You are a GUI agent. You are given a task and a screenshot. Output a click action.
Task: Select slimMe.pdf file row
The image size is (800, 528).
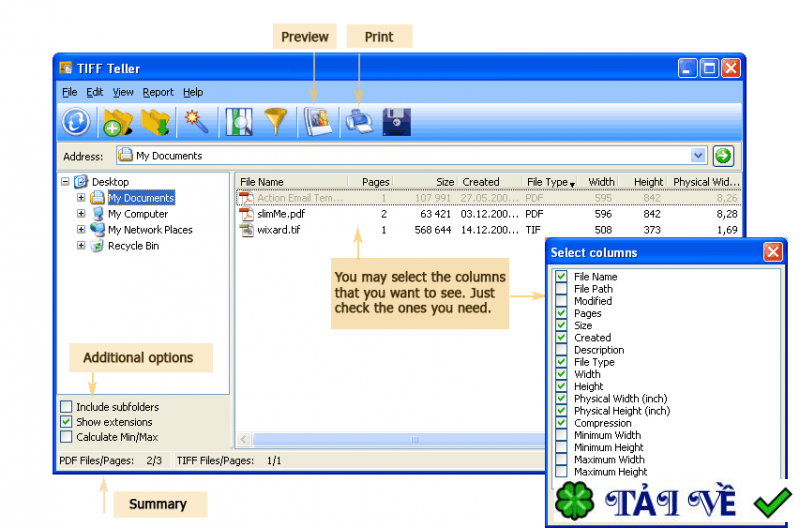click(x=489, y=214)
